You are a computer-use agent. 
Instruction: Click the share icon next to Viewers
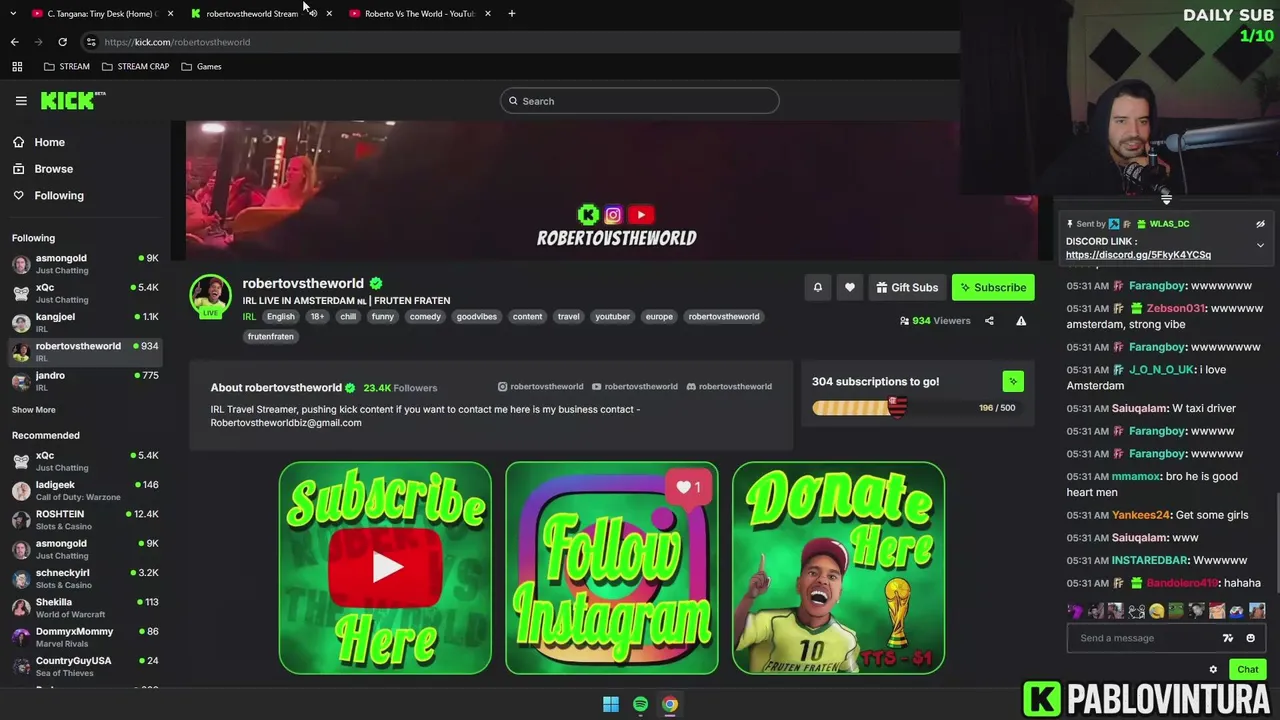point(989,321)
